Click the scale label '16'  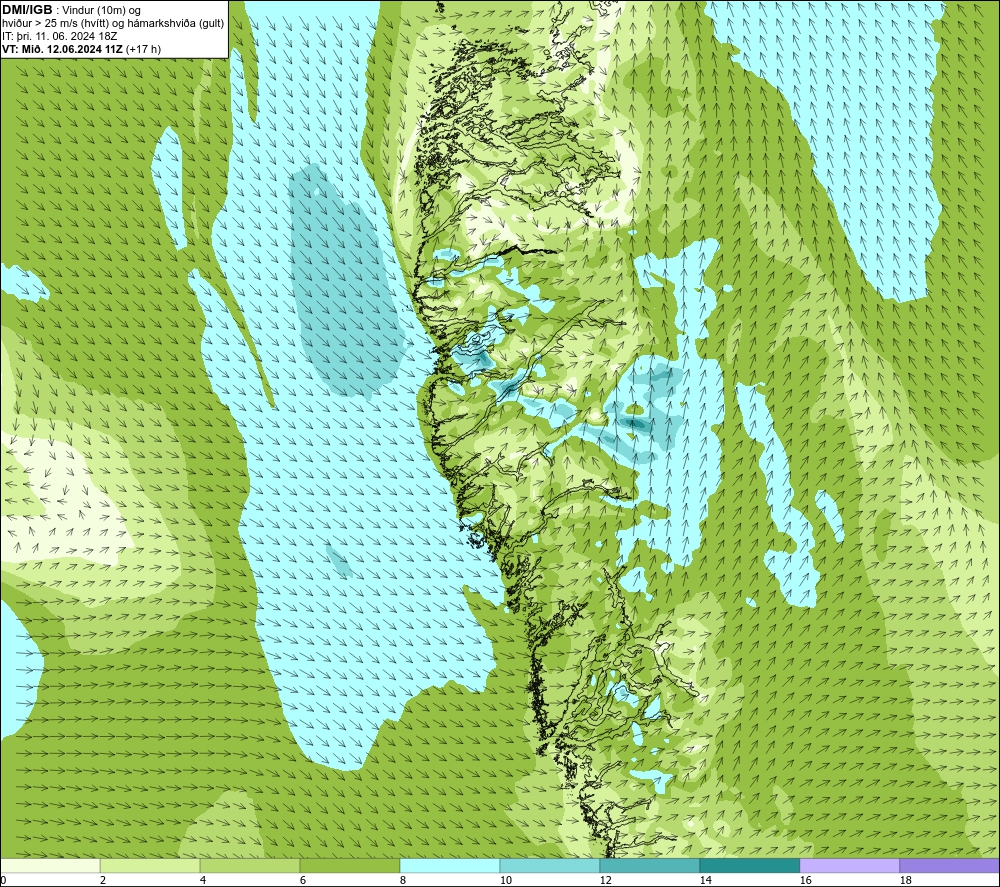pyautogui.click(x=805, y=881)
